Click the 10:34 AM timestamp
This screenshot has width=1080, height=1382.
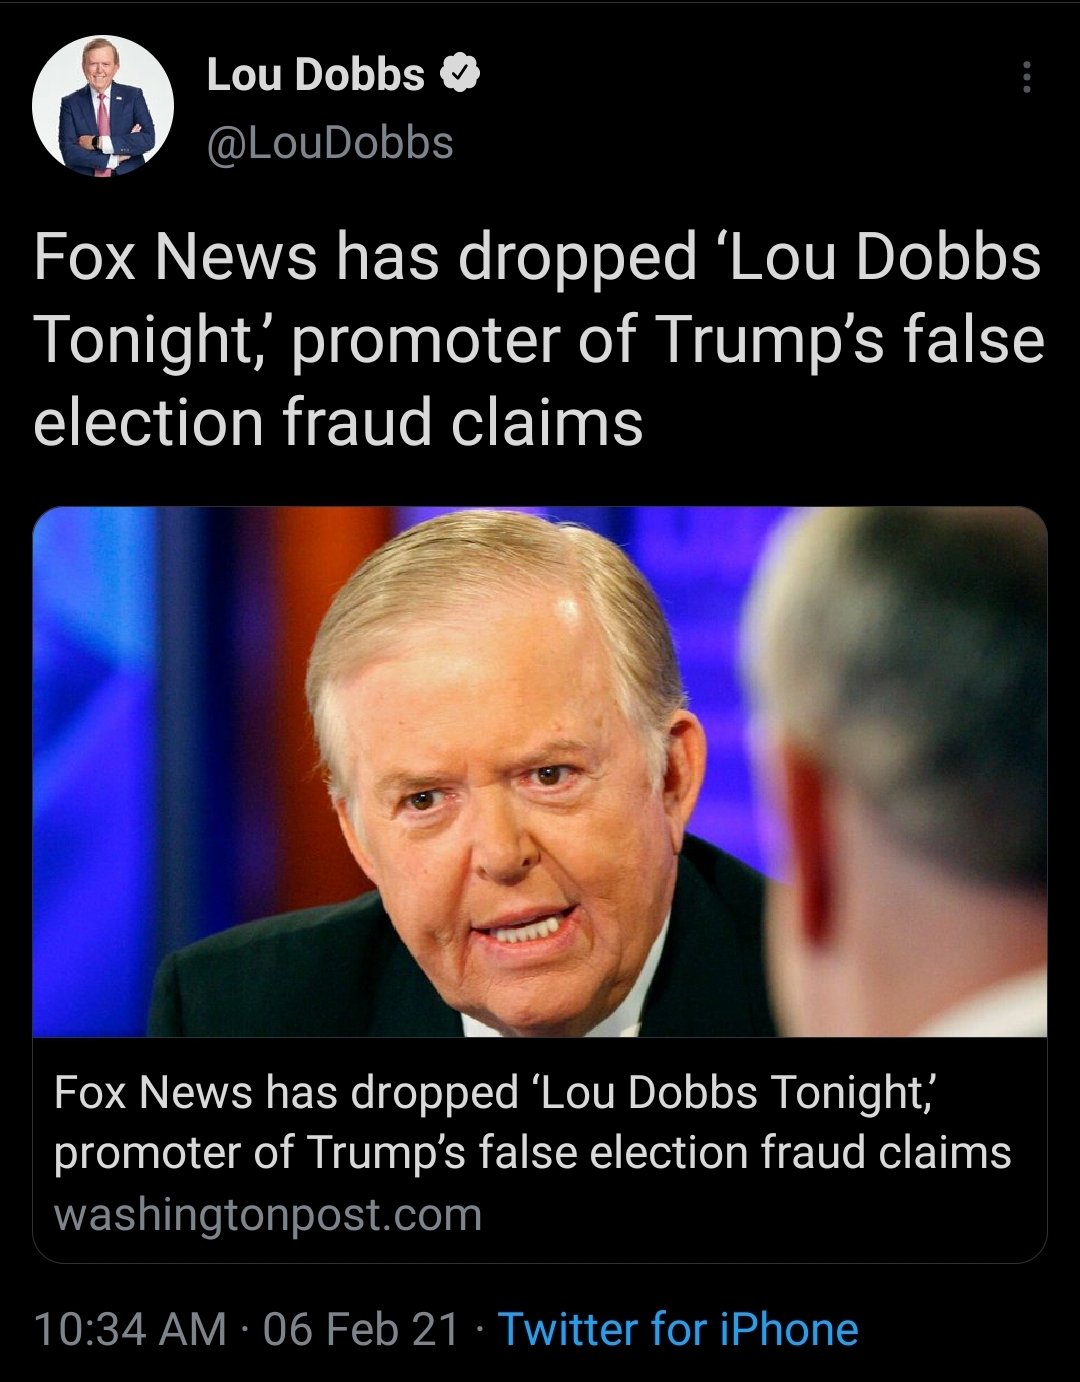pyautogui.click(x=130, y=1329)
